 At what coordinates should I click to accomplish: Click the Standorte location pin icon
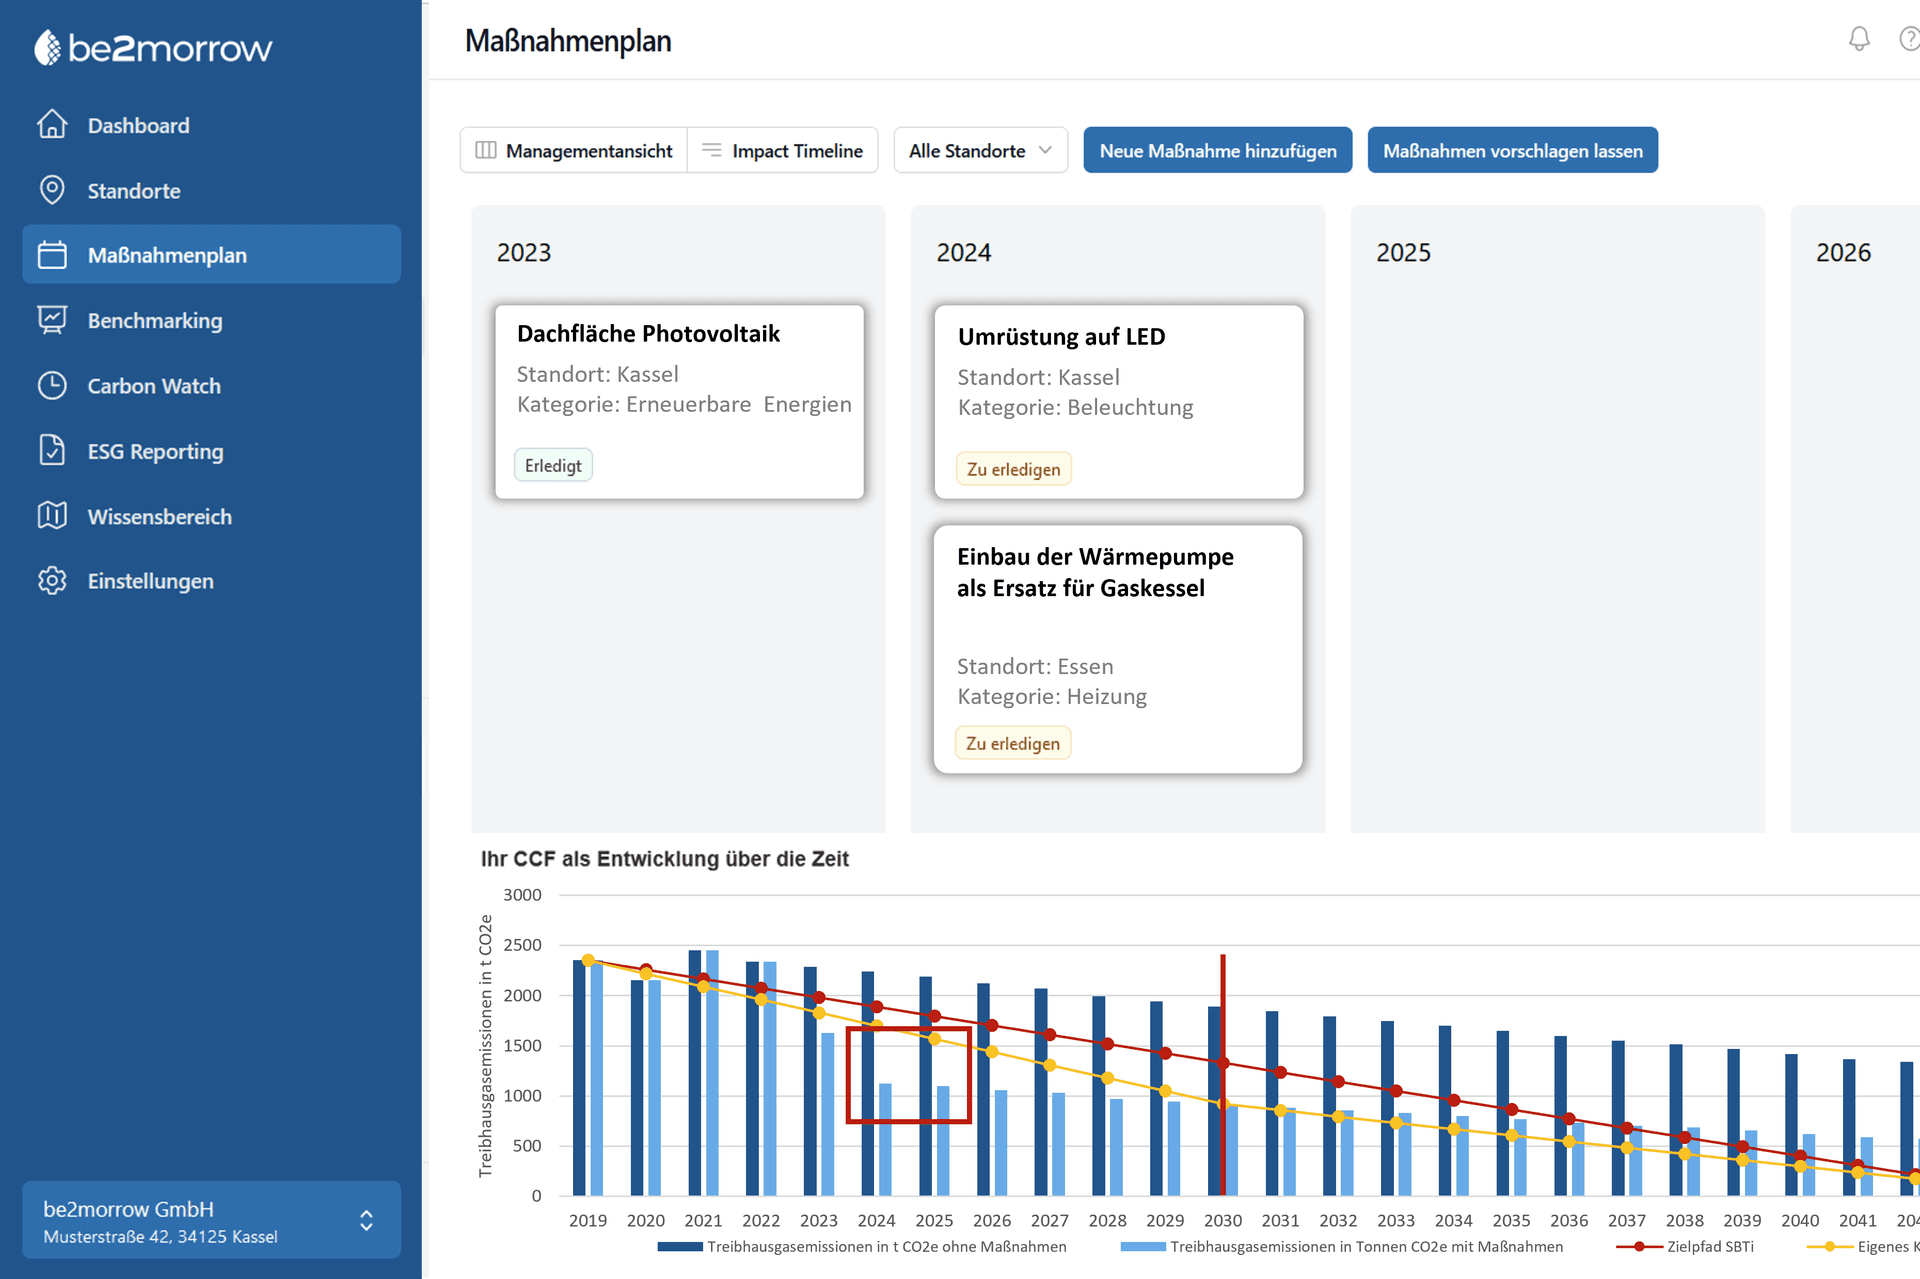(x=52, y=190)
